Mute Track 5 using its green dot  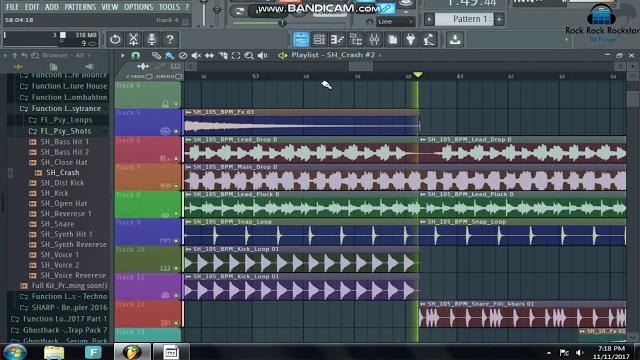[176, 131]
